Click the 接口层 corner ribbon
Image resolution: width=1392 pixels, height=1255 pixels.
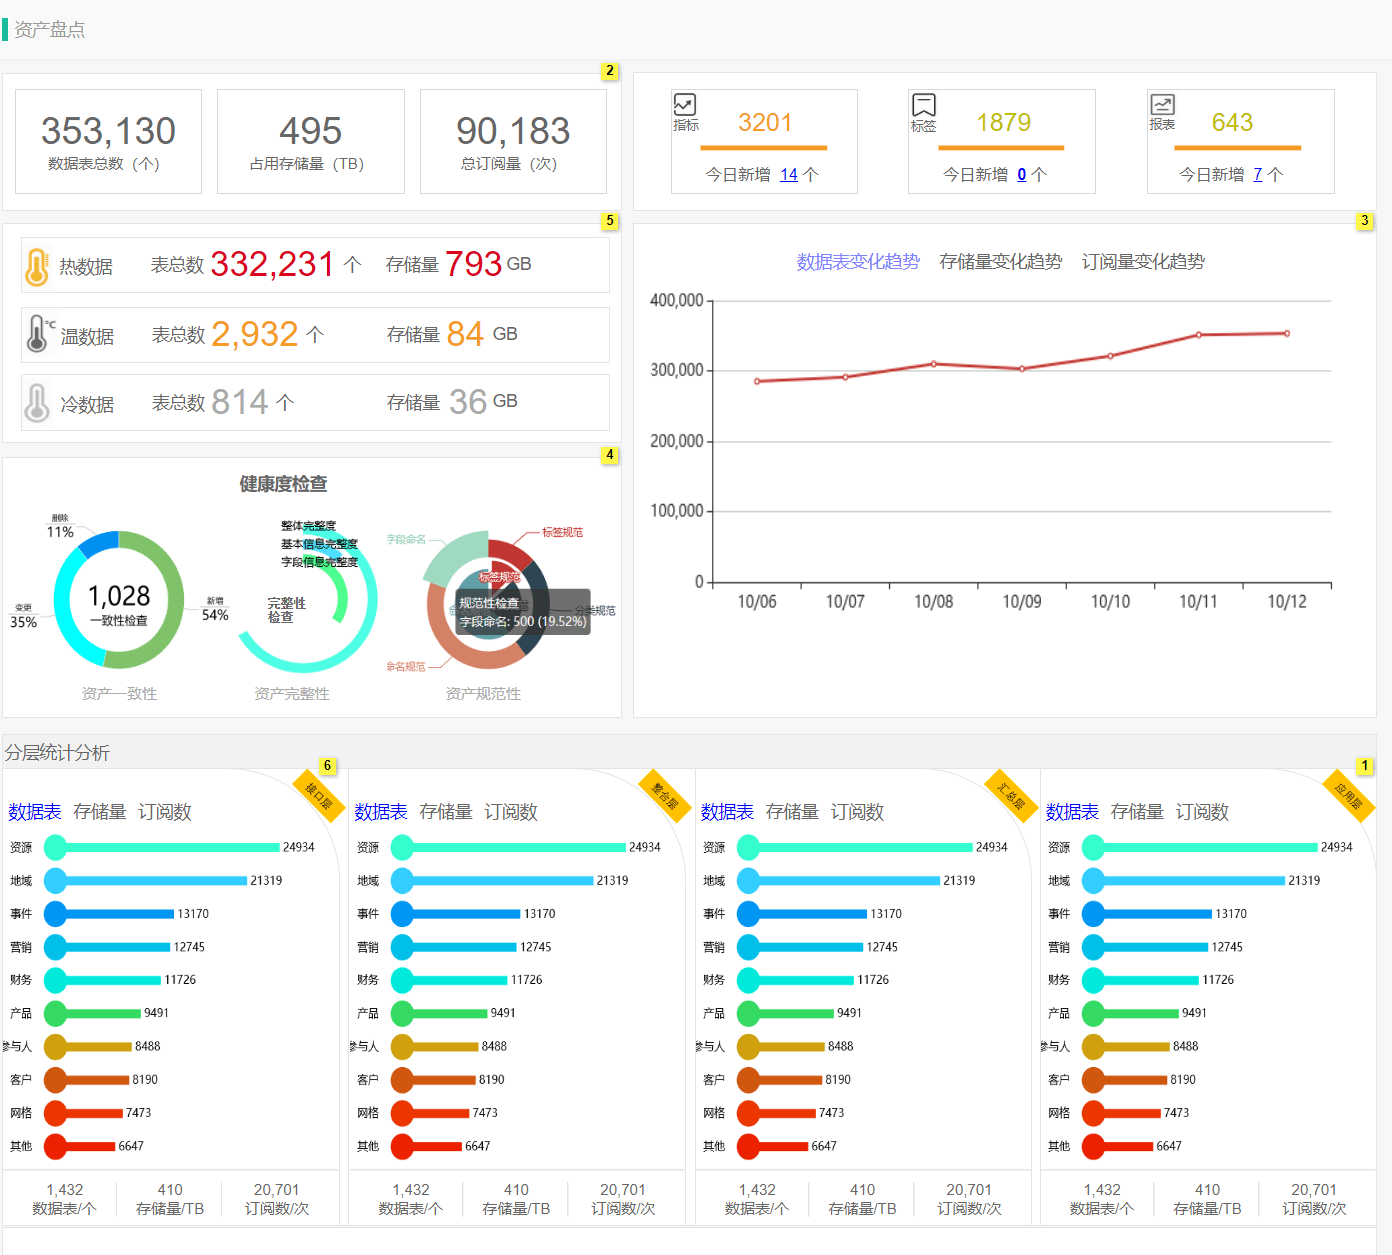click(x=319, y=796)
